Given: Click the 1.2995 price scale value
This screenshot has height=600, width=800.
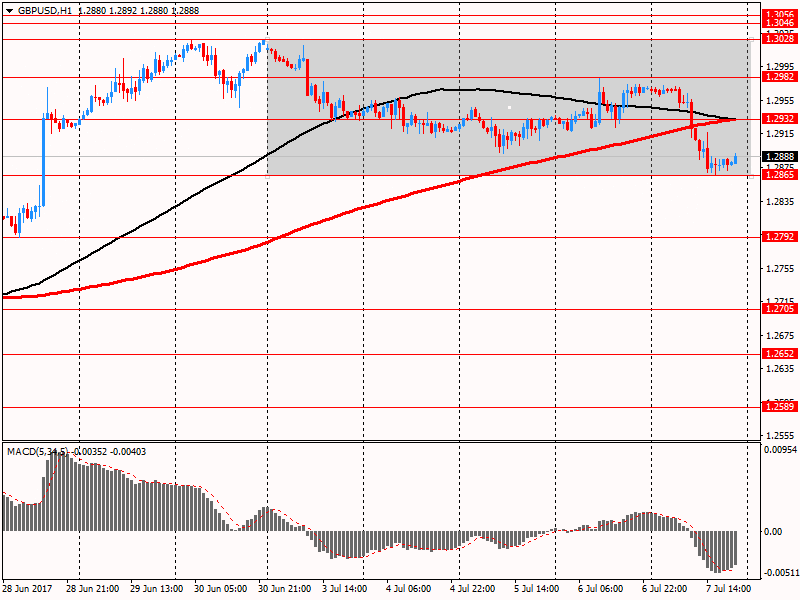Looking at the screenshot, I should 780,66.
